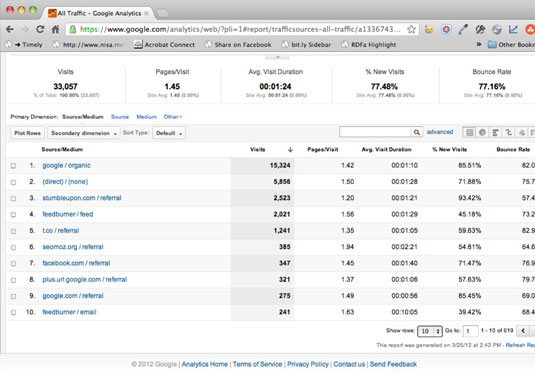This screenshot has width=535, height=375.
Task: Click the Go to page number field
Action: point(470,331)
